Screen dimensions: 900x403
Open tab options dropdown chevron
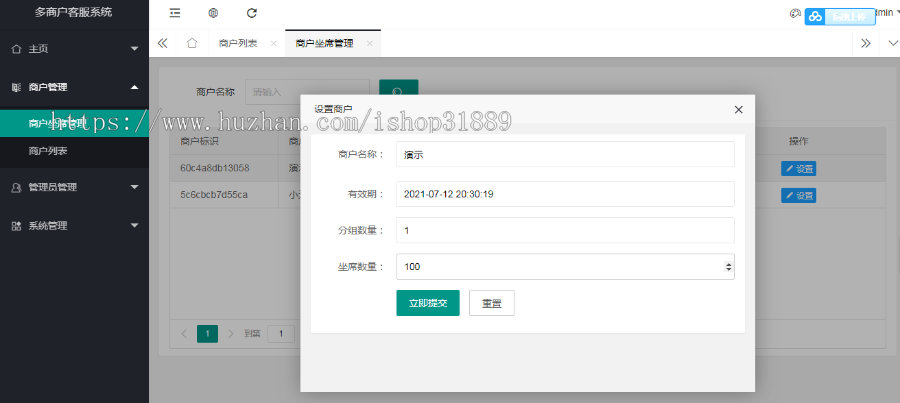coord(893,43)
